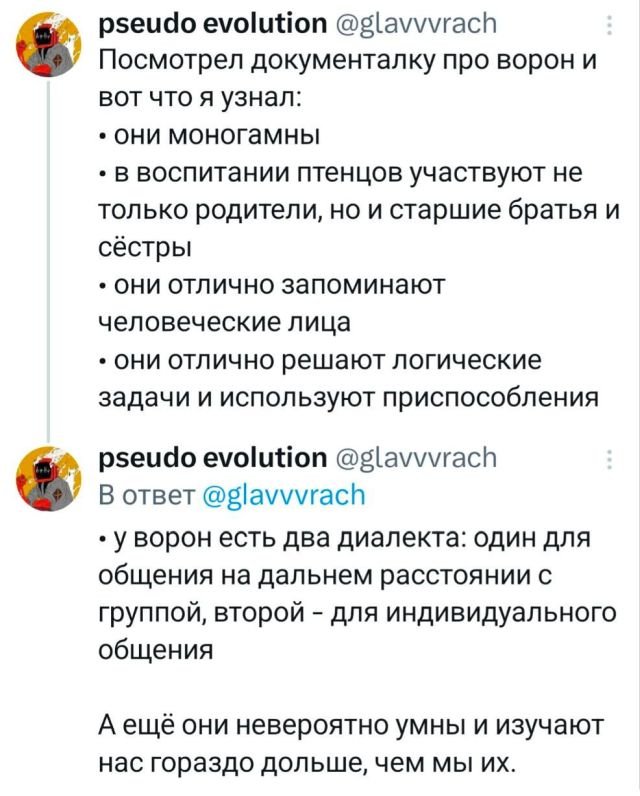Open the first tweet's author avatar
Viewport: 640px width, 796px height.
[x=48, y=46]
